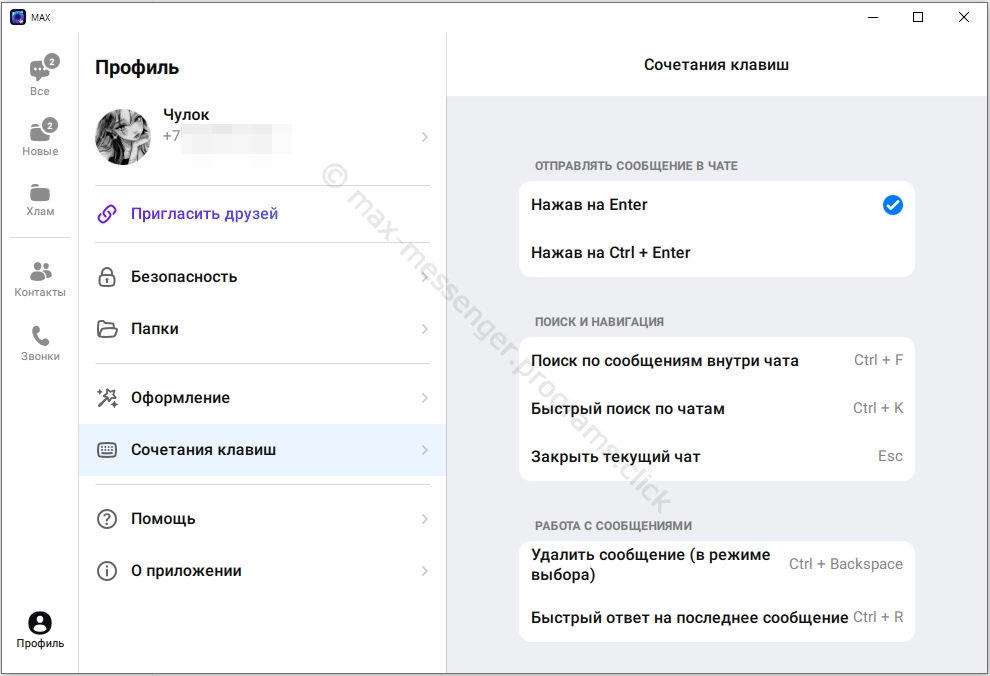Screen dimensions: 990x676
Task: Click the Оформление magic wand icon
Action: (108, 397)
